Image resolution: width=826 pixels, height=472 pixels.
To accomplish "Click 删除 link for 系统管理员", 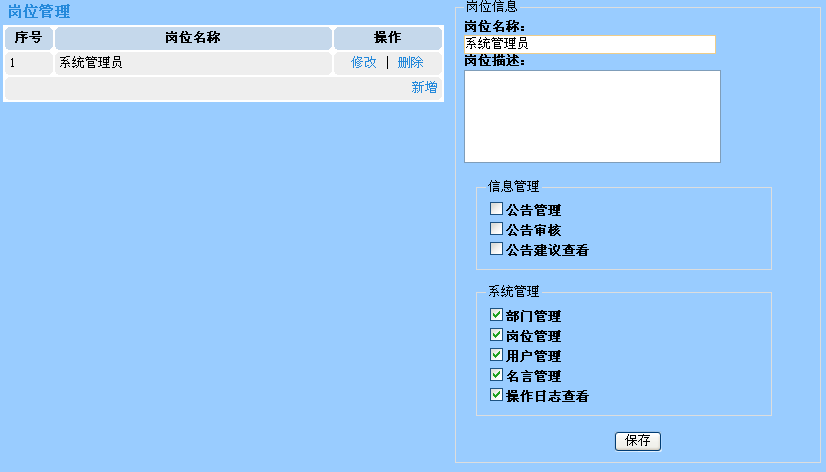I will [x=410, y=62].
